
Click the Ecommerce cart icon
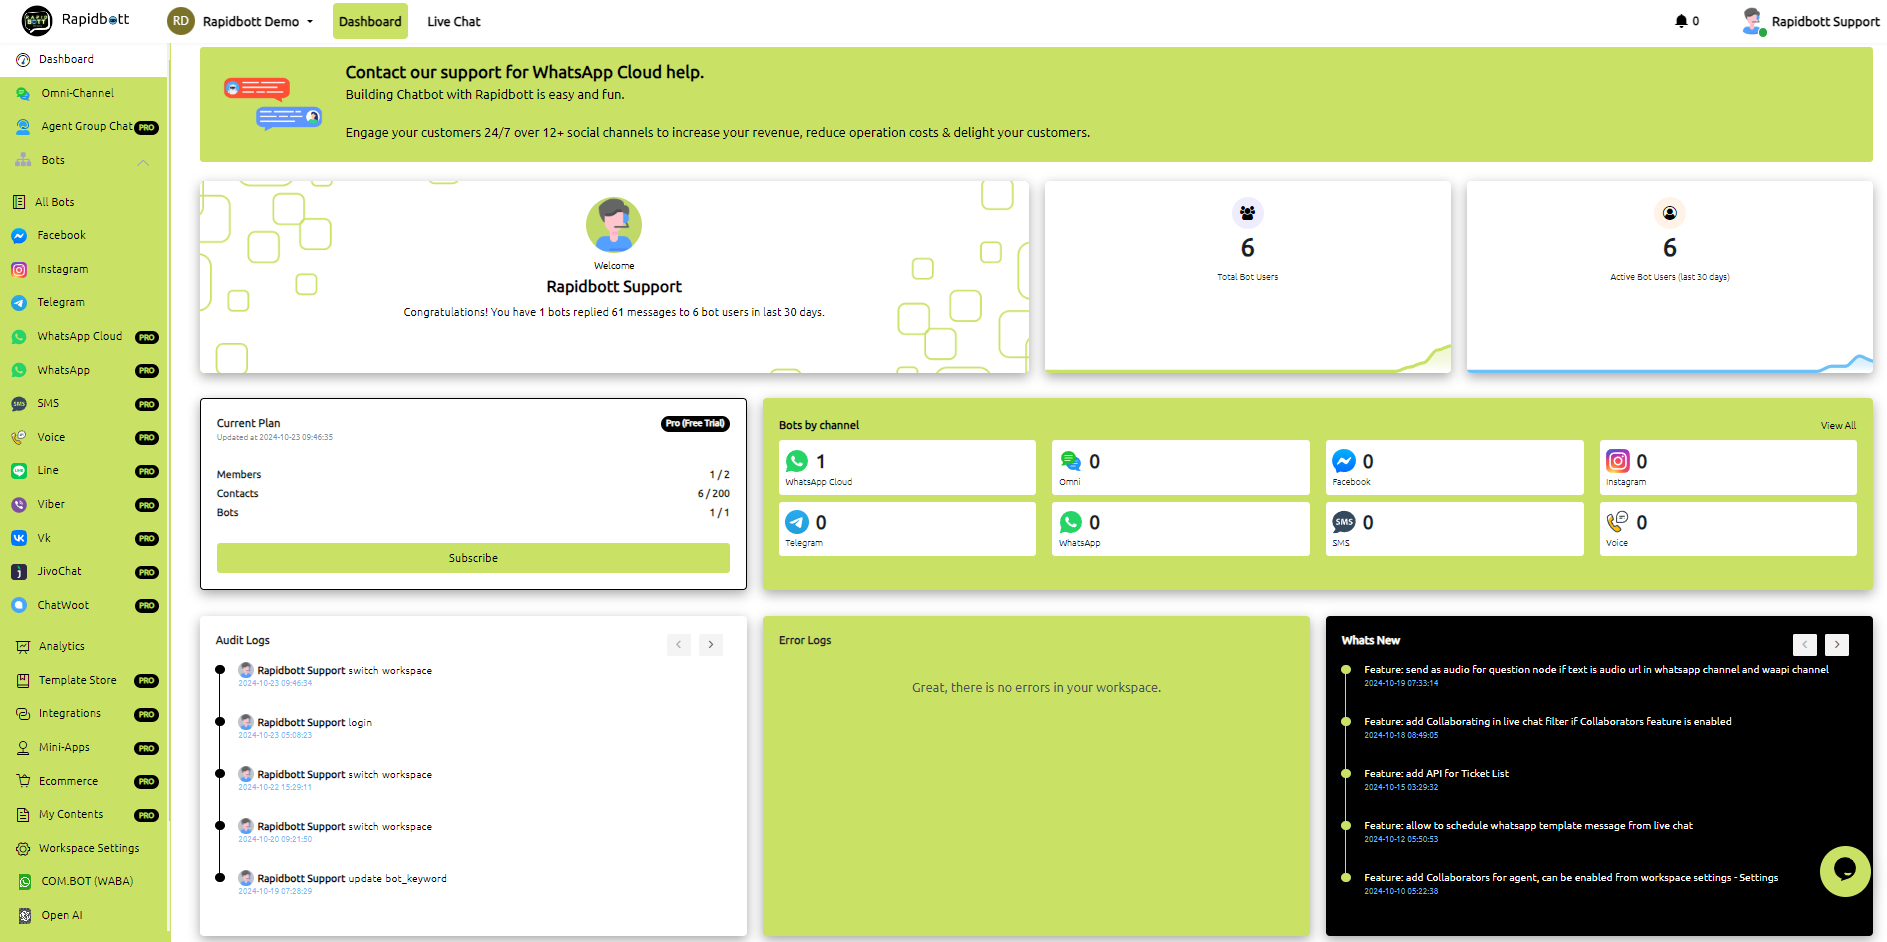pos(23,781)
